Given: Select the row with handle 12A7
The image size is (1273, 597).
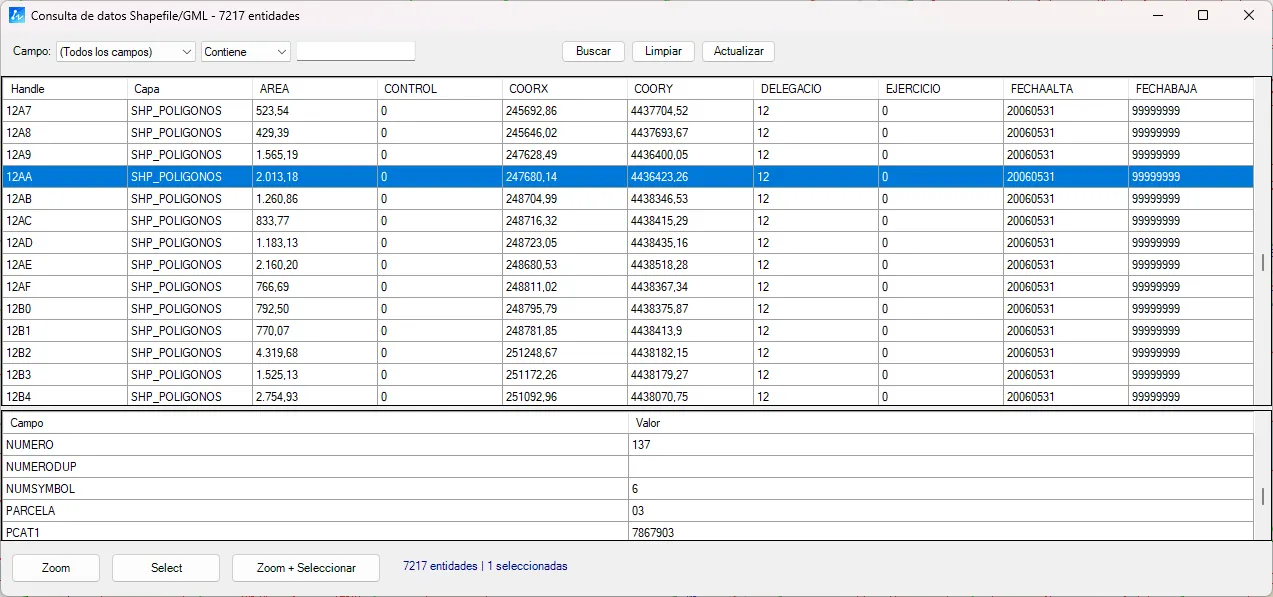Looking at the screenshot, I should click(628, 111).
